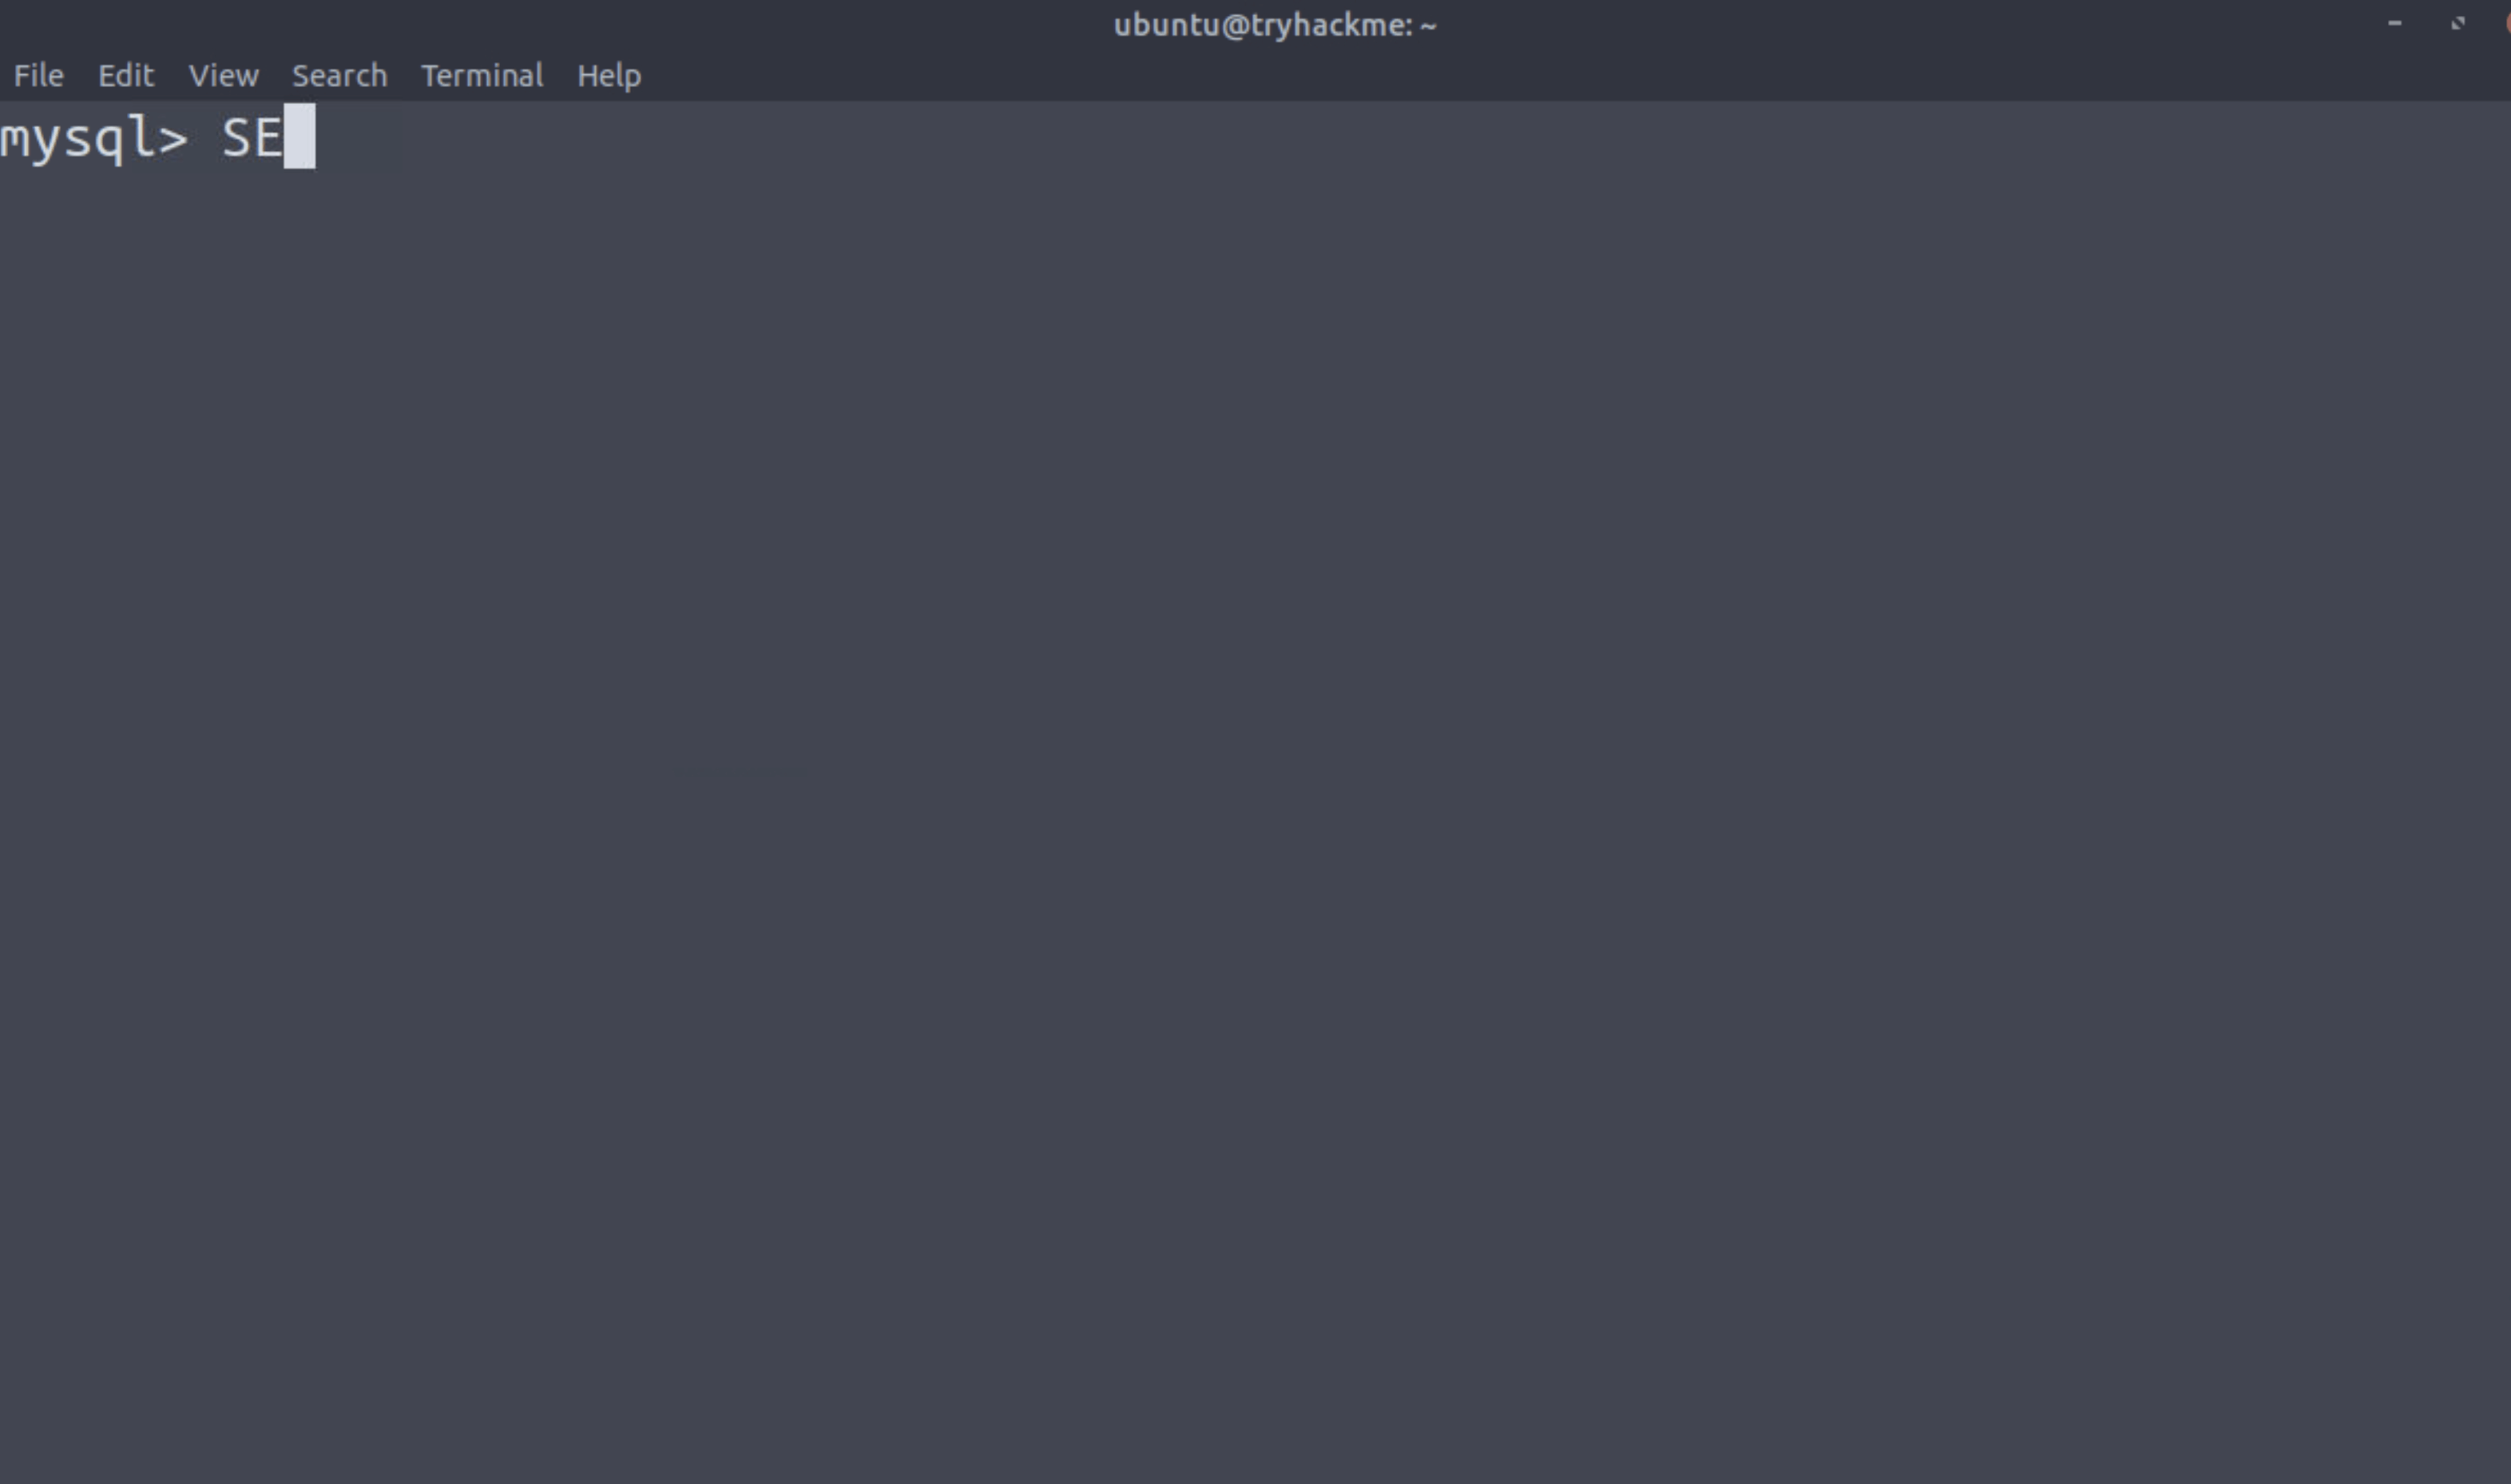Click the ubuntu@tryhackme title bar text
The height and width of the screenshot is (1484, 2511).
[x=1275, y=25]
